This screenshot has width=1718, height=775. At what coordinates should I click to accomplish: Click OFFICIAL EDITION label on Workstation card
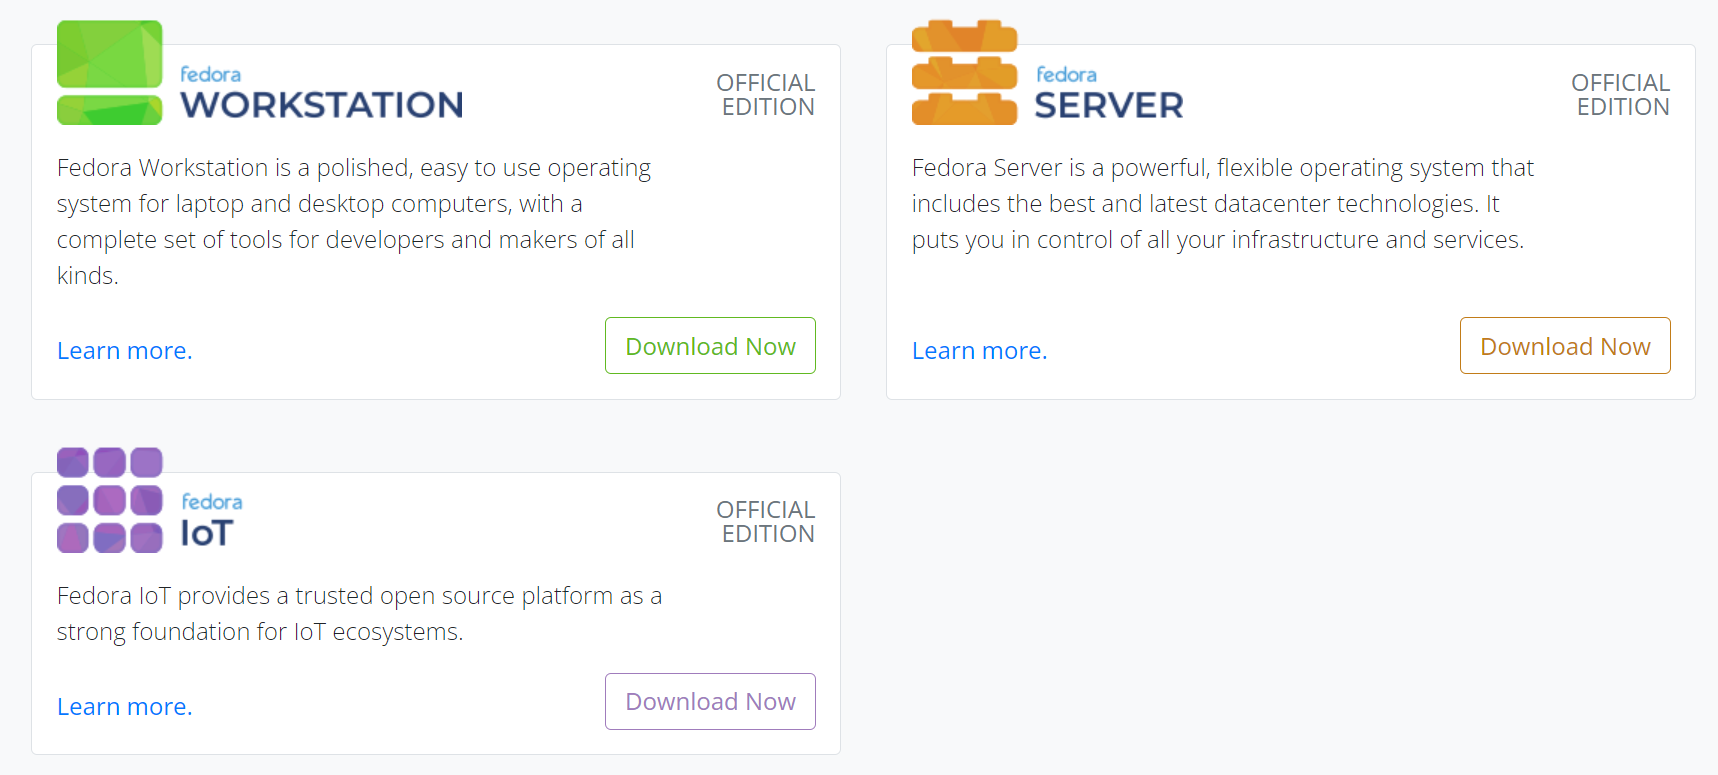tap(766, 95)
